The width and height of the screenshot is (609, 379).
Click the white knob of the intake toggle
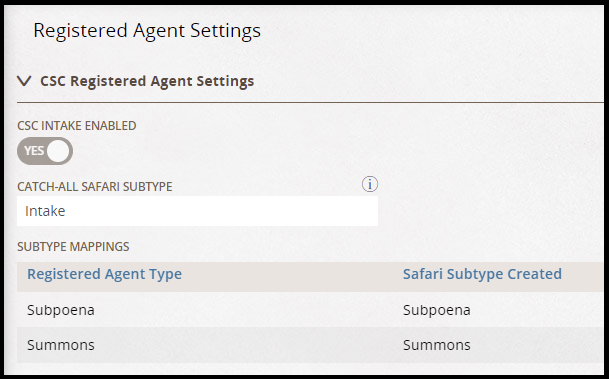coord(58,151)
